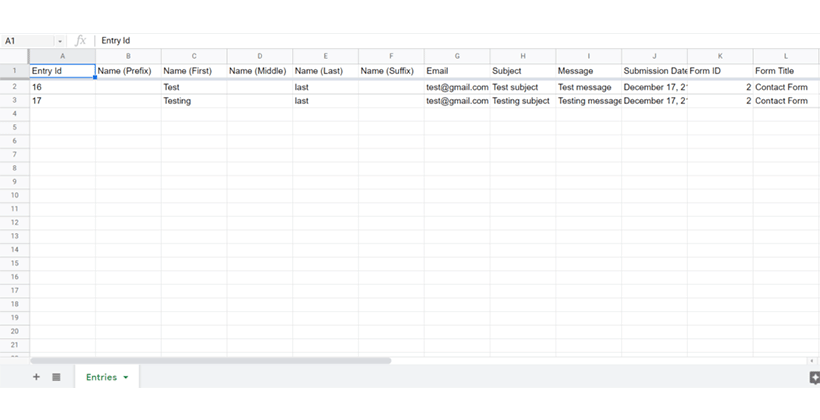Screen dimensions: 820x420
Task: Select the Subject header cell
Action: coord(523,71)
